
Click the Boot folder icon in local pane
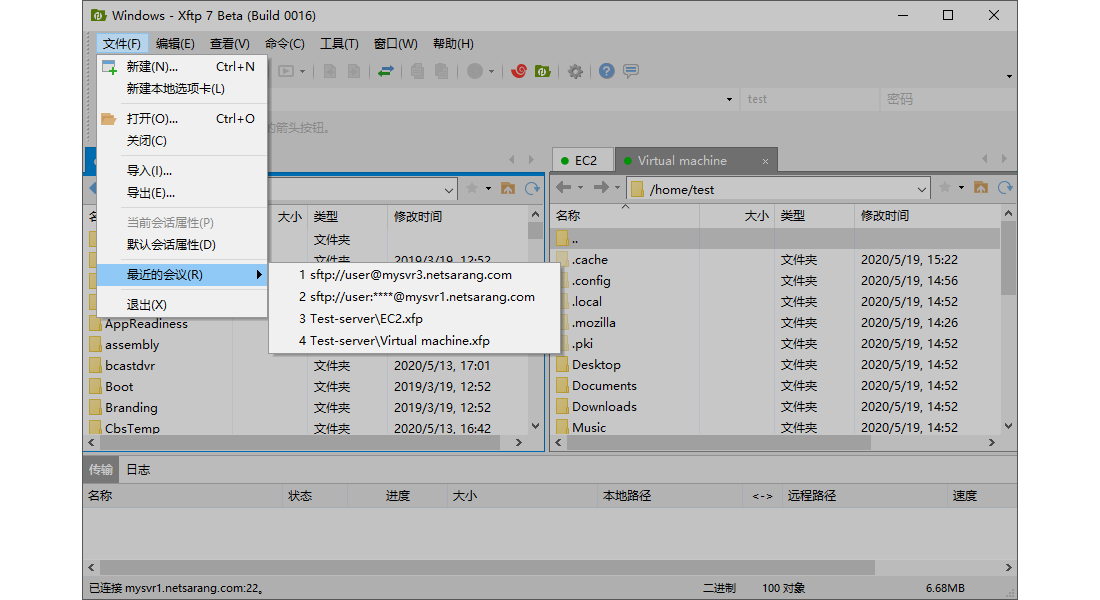click(95, 386)
